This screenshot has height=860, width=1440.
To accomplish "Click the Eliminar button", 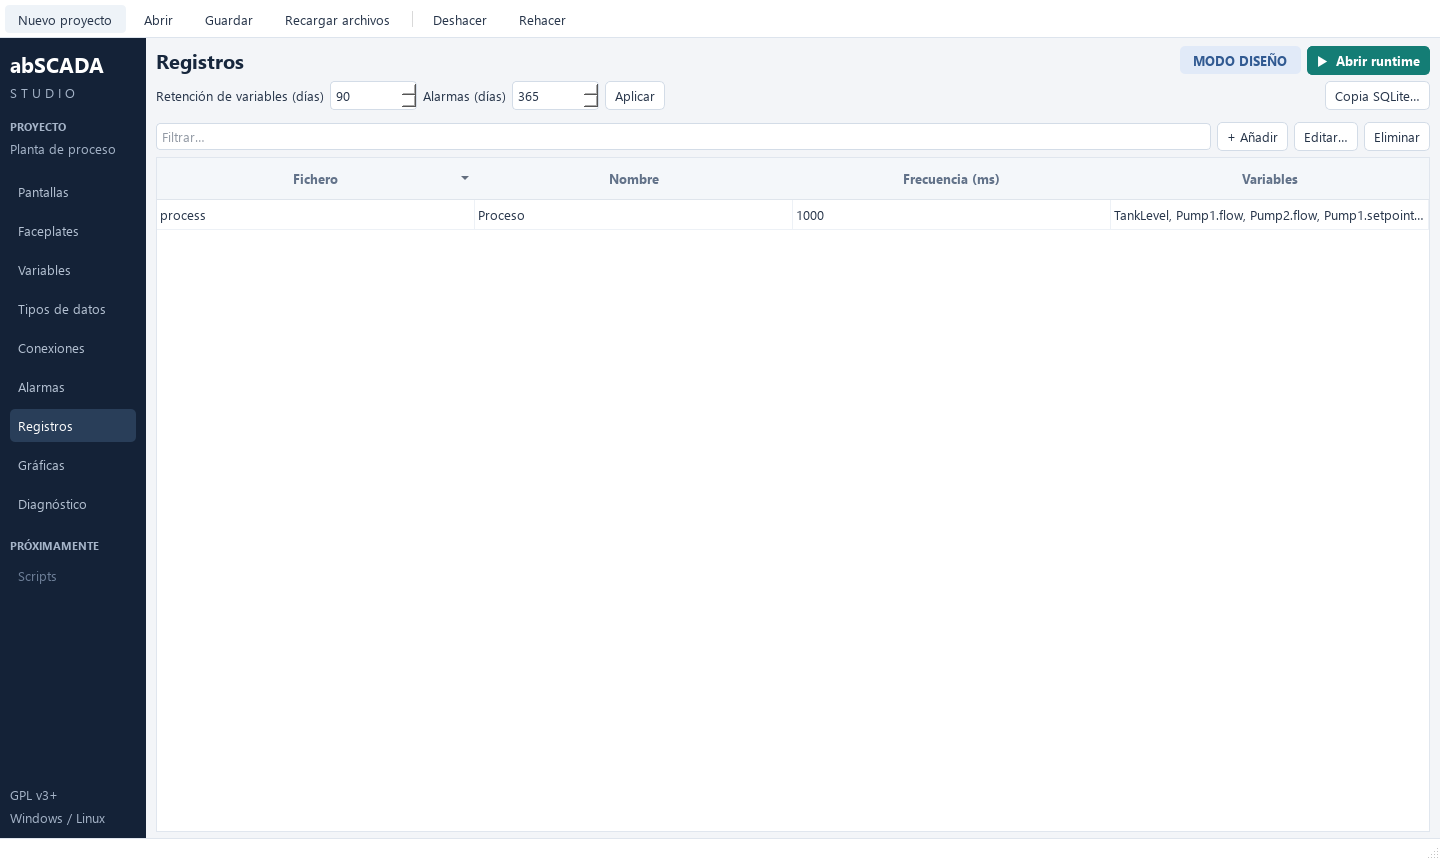I will tap(1397, 137).
